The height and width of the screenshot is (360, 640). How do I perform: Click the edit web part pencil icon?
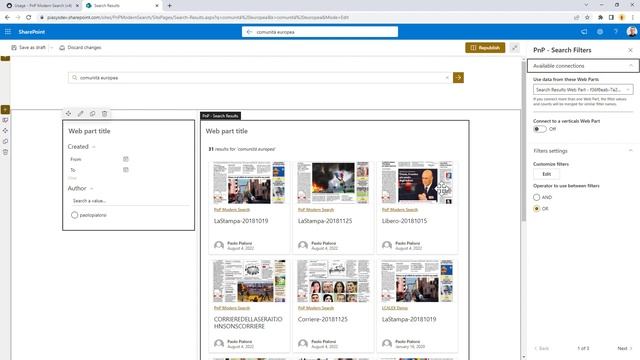[80, 113]
